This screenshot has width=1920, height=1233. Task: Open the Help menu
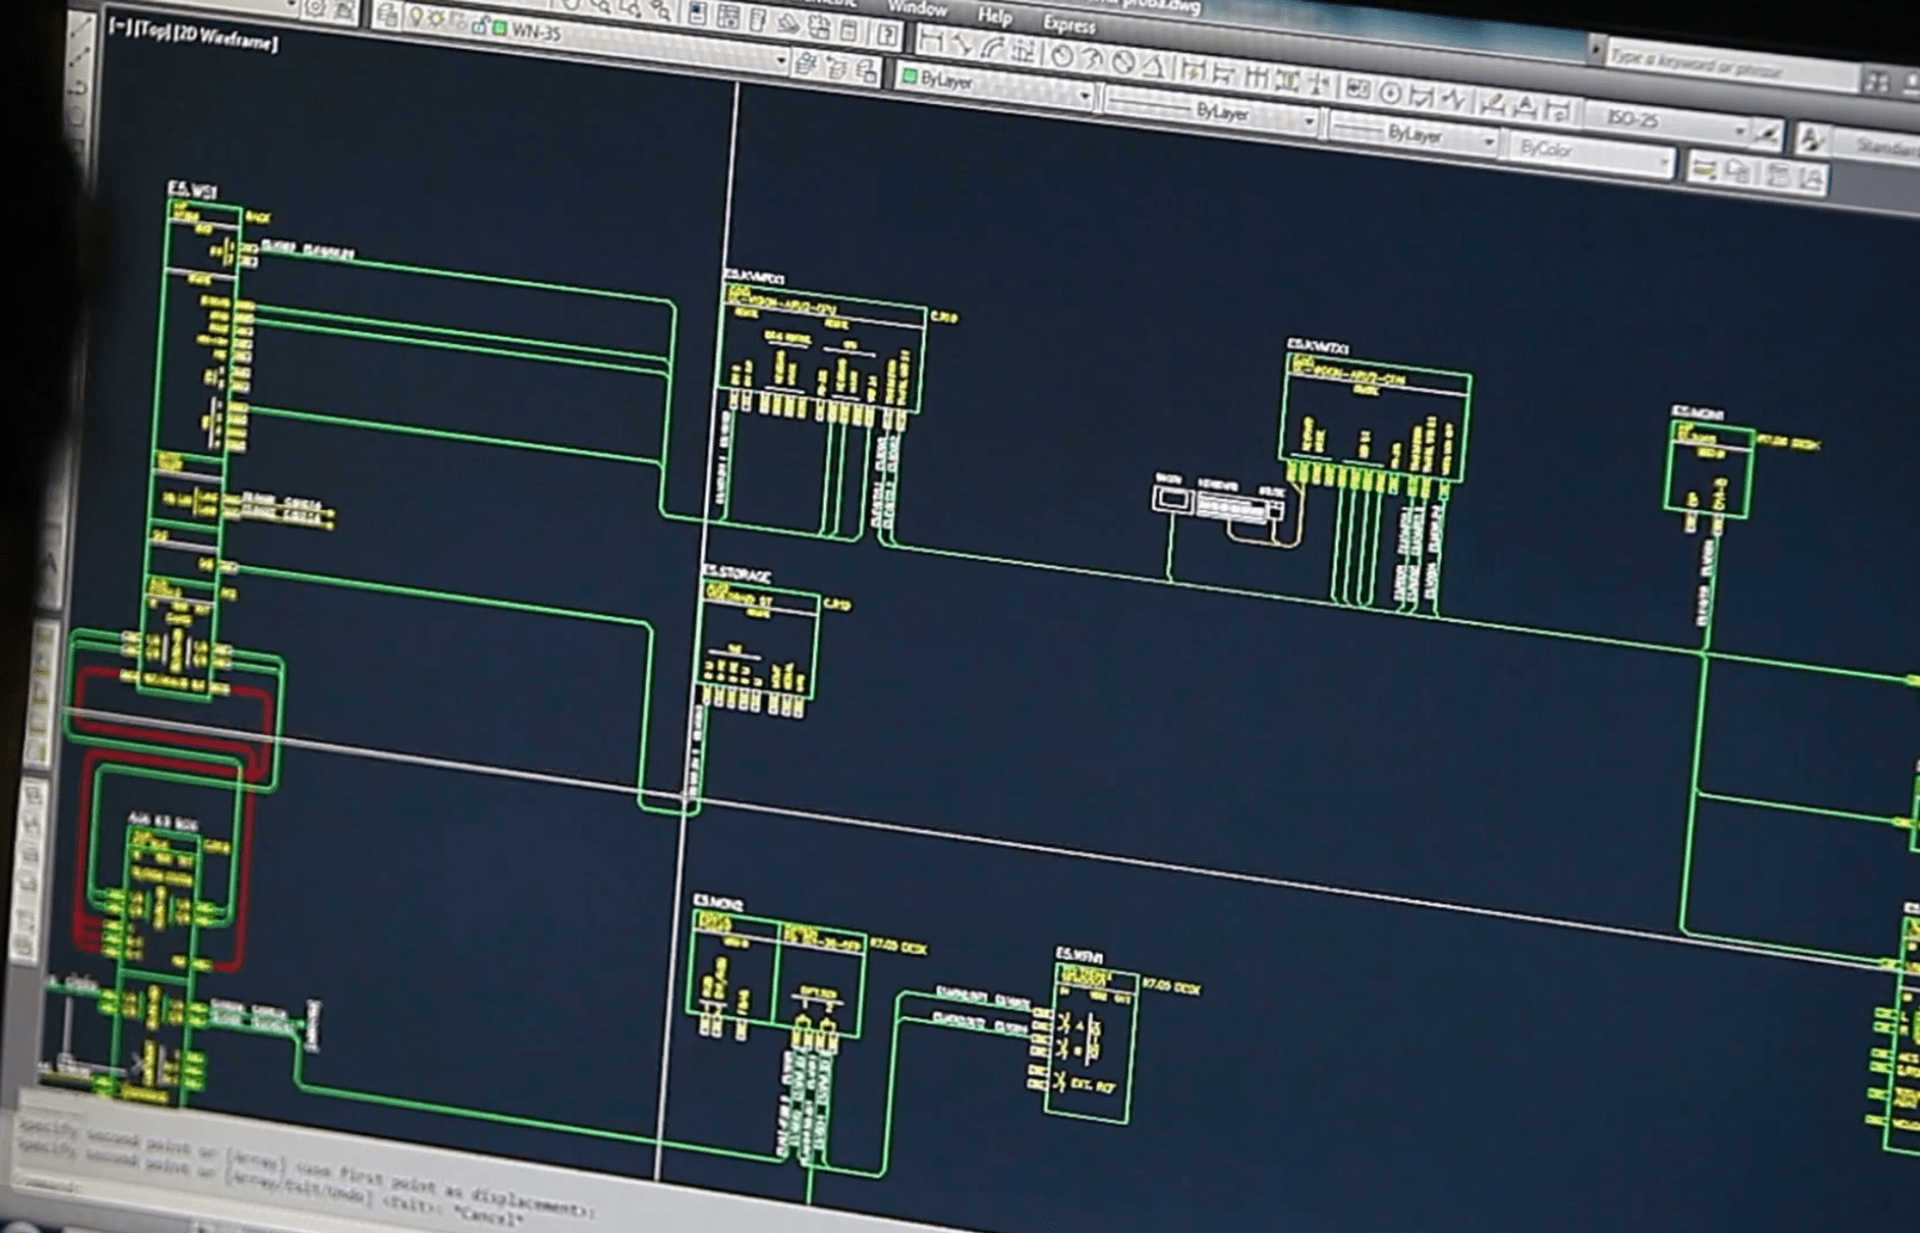[994, 16]
